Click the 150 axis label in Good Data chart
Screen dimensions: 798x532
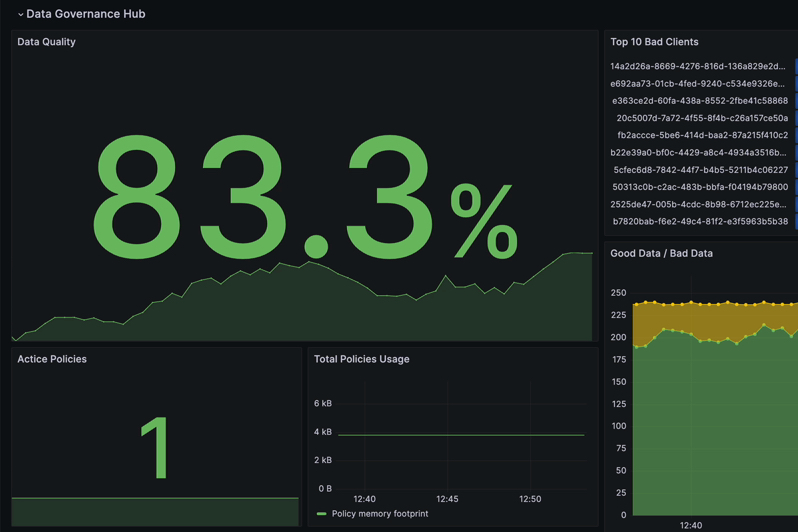click(x=619, y=382)
